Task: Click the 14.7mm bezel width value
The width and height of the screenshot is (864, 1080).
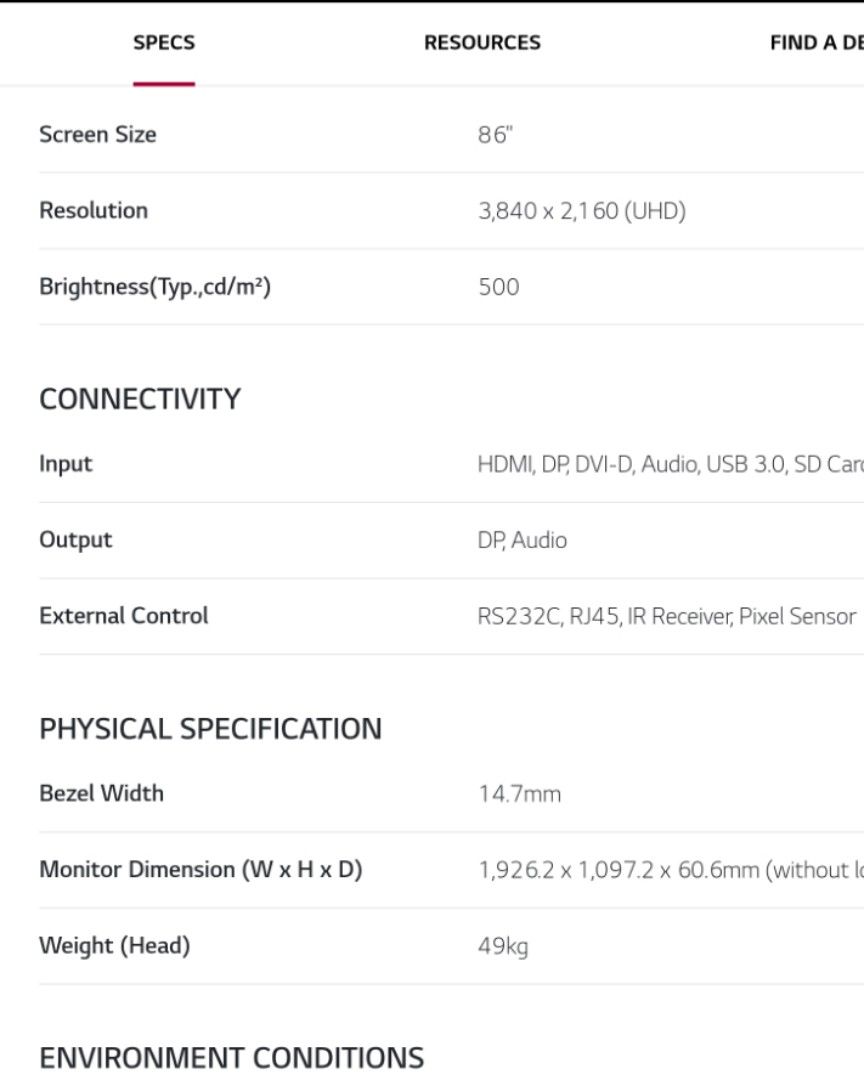Action: tap(519, 794)
